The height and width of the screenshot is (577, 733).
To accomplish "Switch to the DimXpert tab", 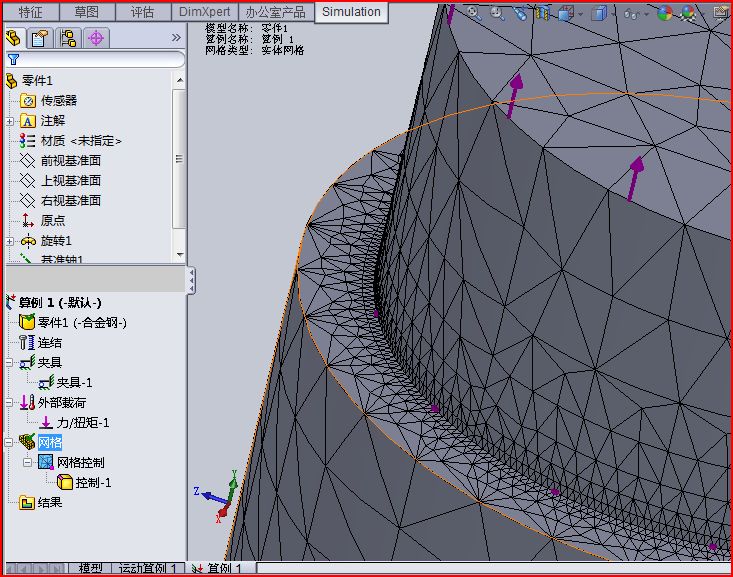I will pos(204,12).
